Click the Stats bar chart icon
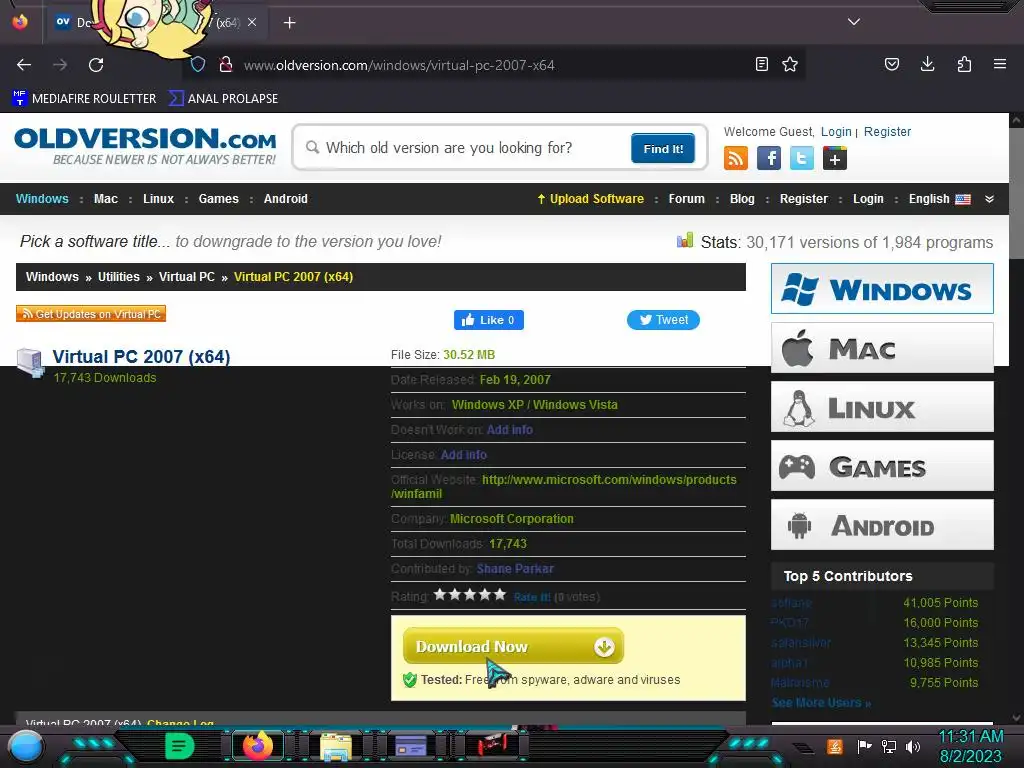 click(685, 240)
